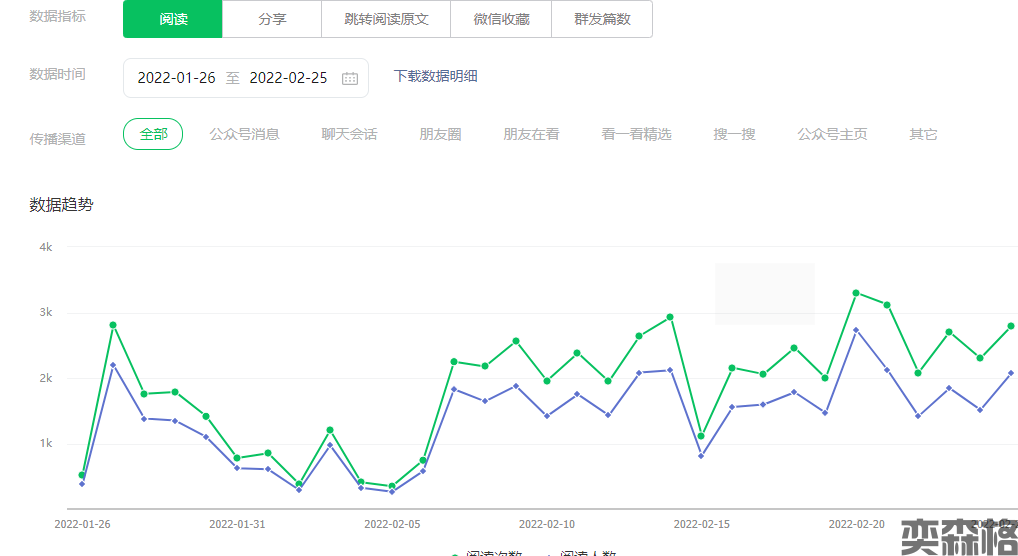
Task: Click the 下载数据明细 download link
Action: (x=435, y=76)
